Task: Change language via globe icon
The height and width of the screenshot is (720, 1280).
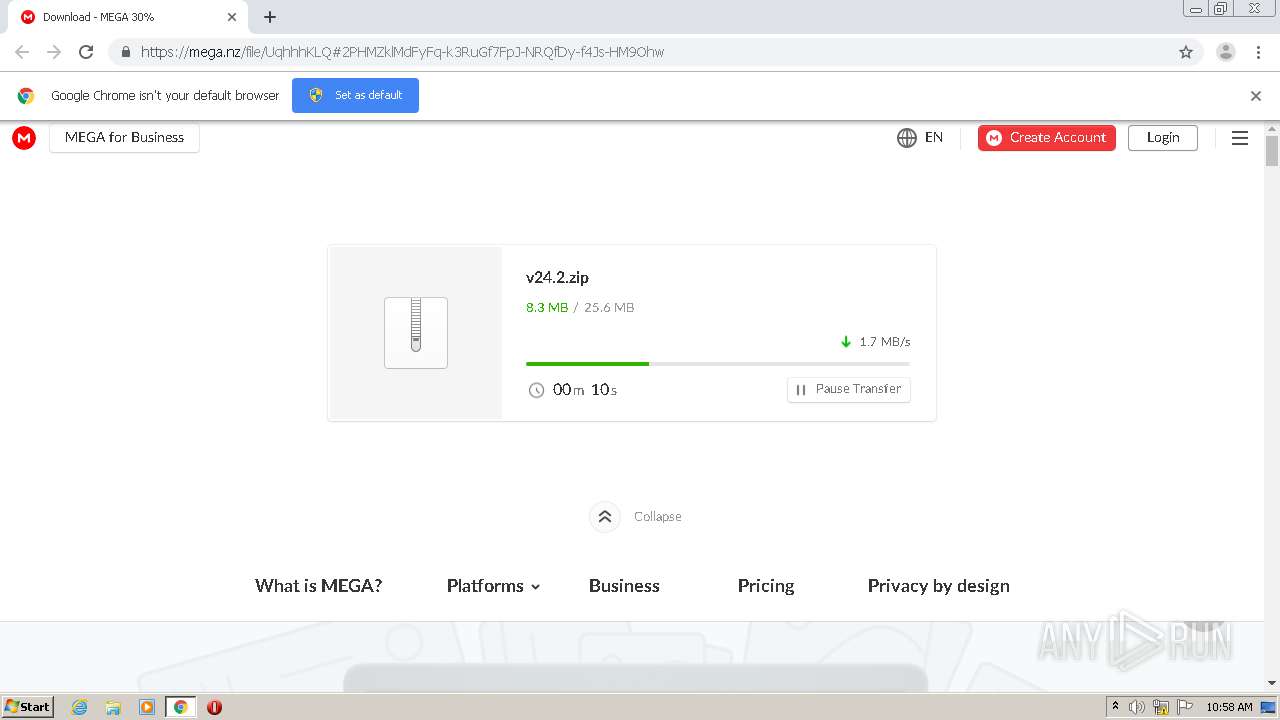Action: point(907,138)
